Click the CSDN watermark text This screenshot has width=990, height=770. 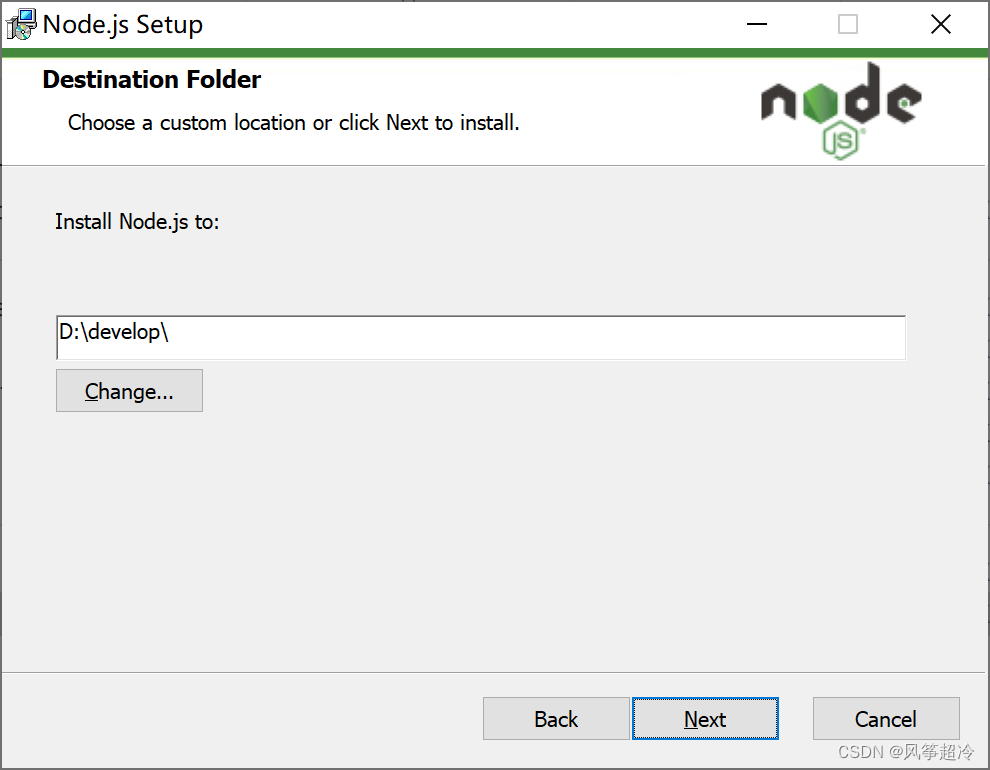[906, 752]
